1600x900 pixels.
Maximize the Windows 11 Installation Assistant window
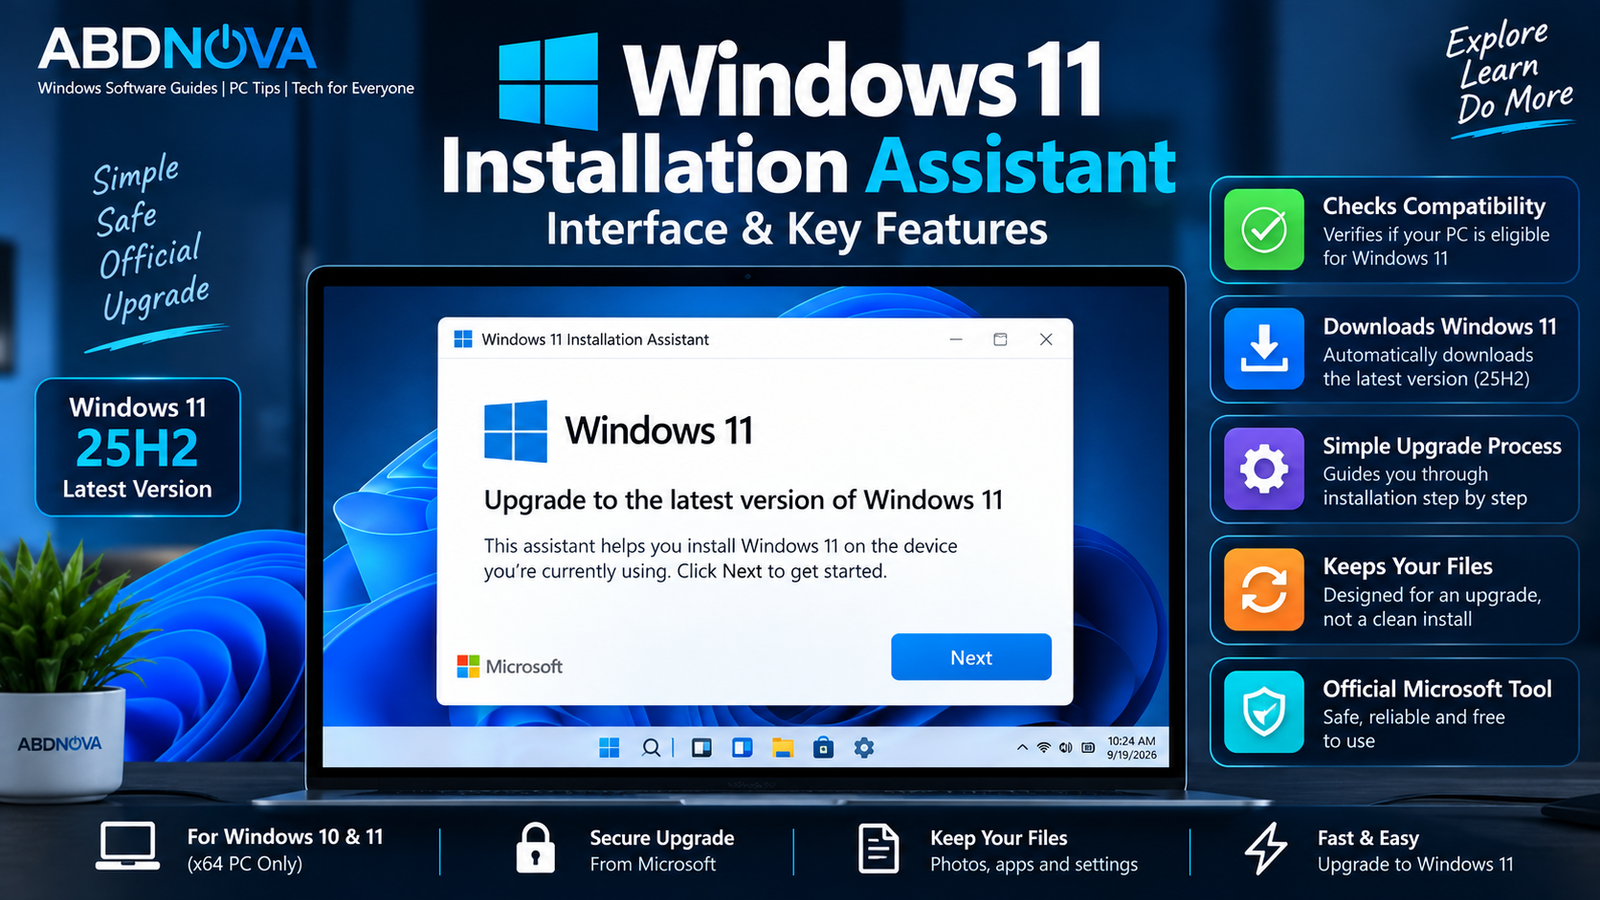pyautogui.click(x=1000, y=339)
